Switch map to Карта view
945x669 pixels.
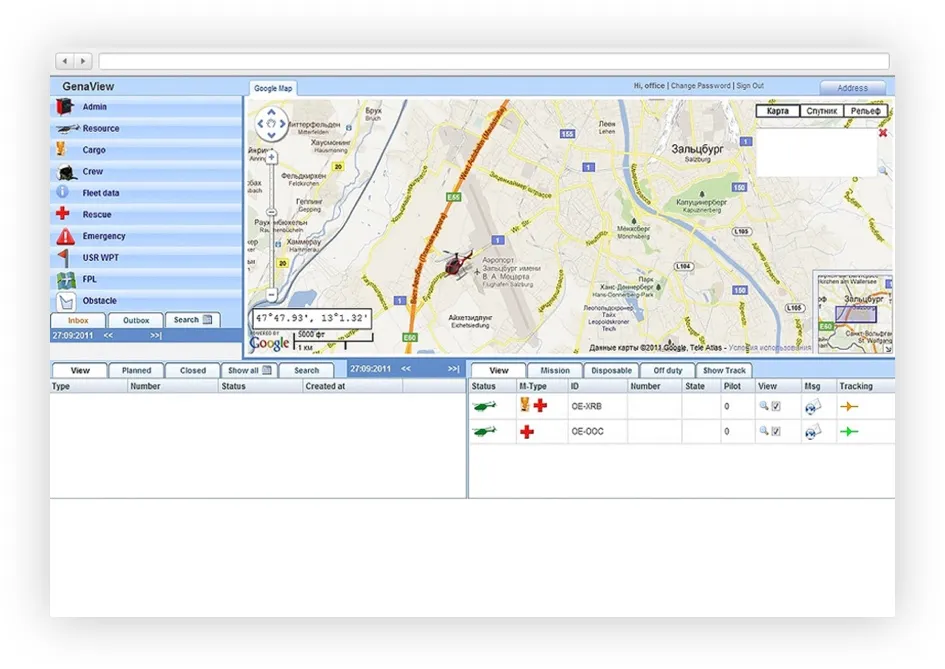(777, 111)
